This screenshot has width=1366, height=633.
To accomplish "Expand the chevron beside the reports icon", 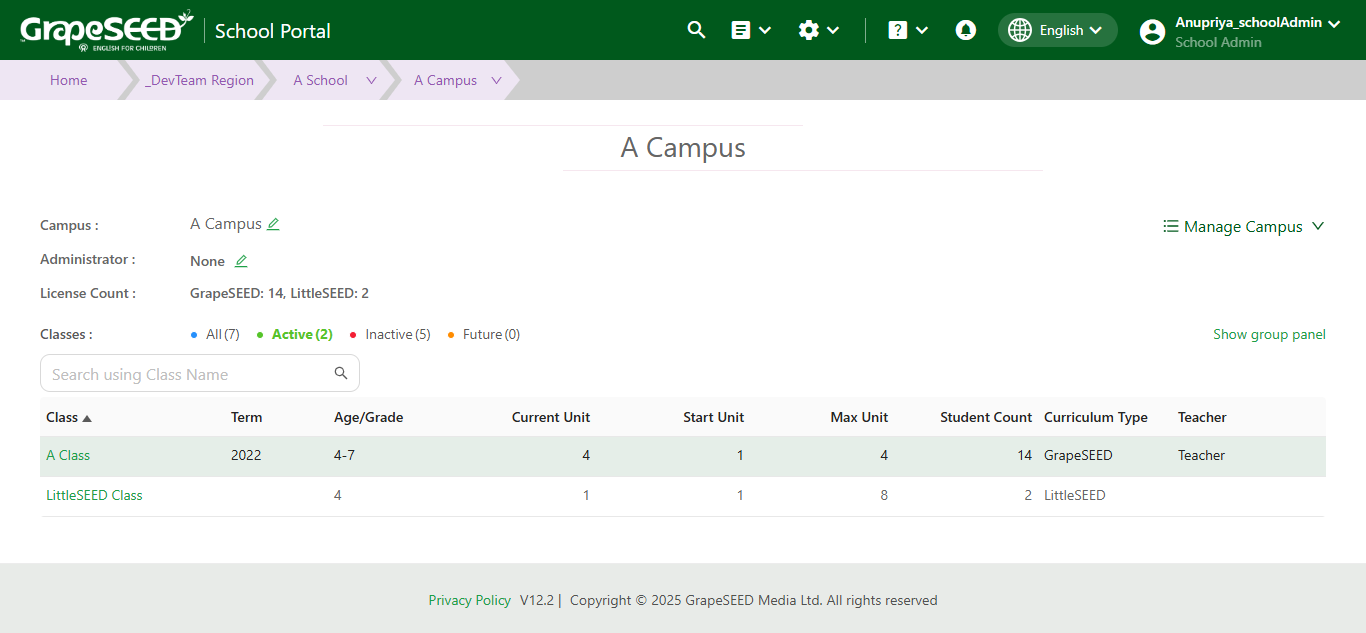I will coord(765,30).
